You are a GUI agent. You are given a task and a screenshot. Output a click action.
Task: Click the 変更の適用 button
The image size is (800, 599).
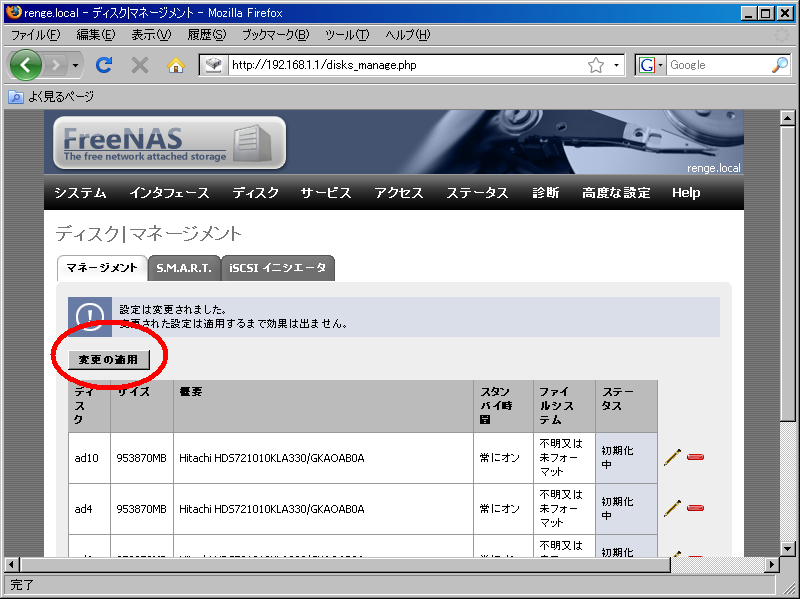[x=109, y=360]
